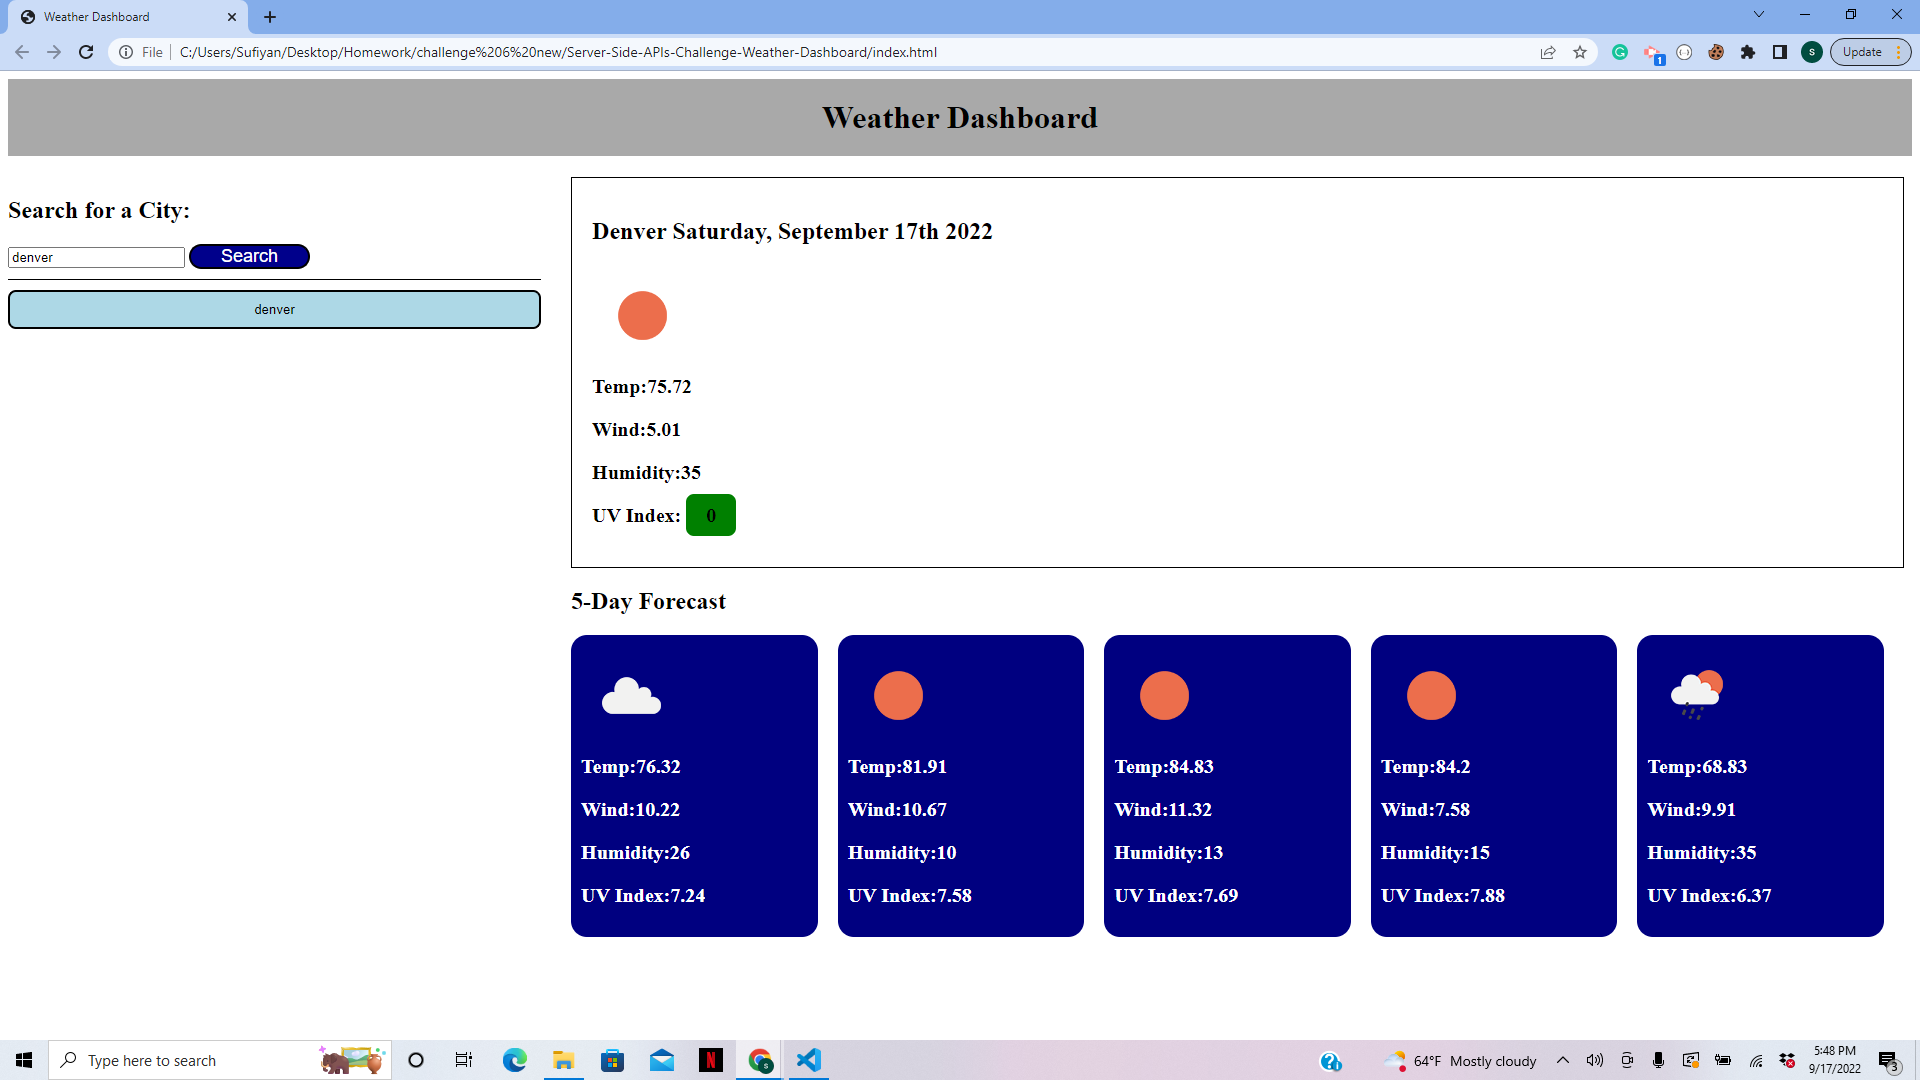The image size is (1920, 1080).
Task: Open the browser Extensions puzzle icon
Action: pyautogui.click(x=1748, y=52)
